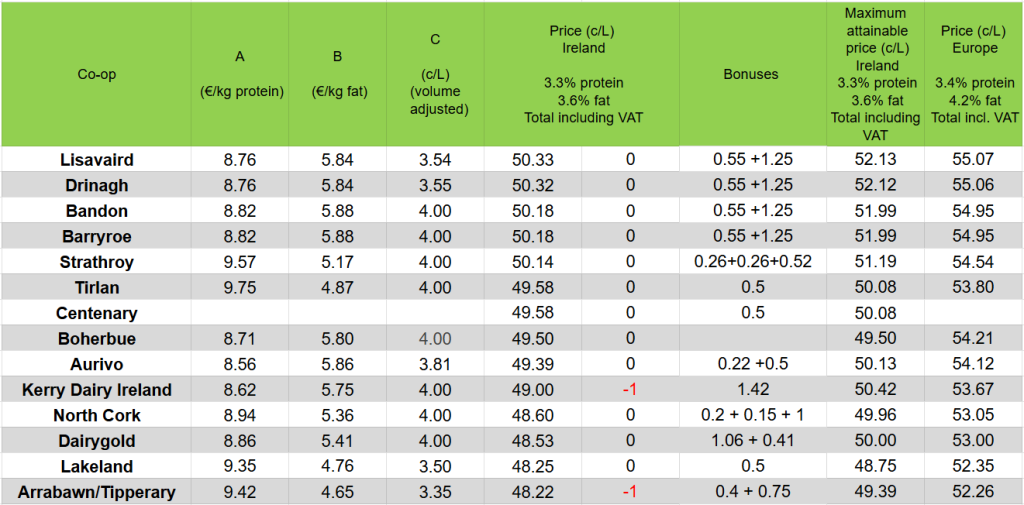Click the Centenary row name
This screenshot has width=1024, height=505.
pos(96,313)
